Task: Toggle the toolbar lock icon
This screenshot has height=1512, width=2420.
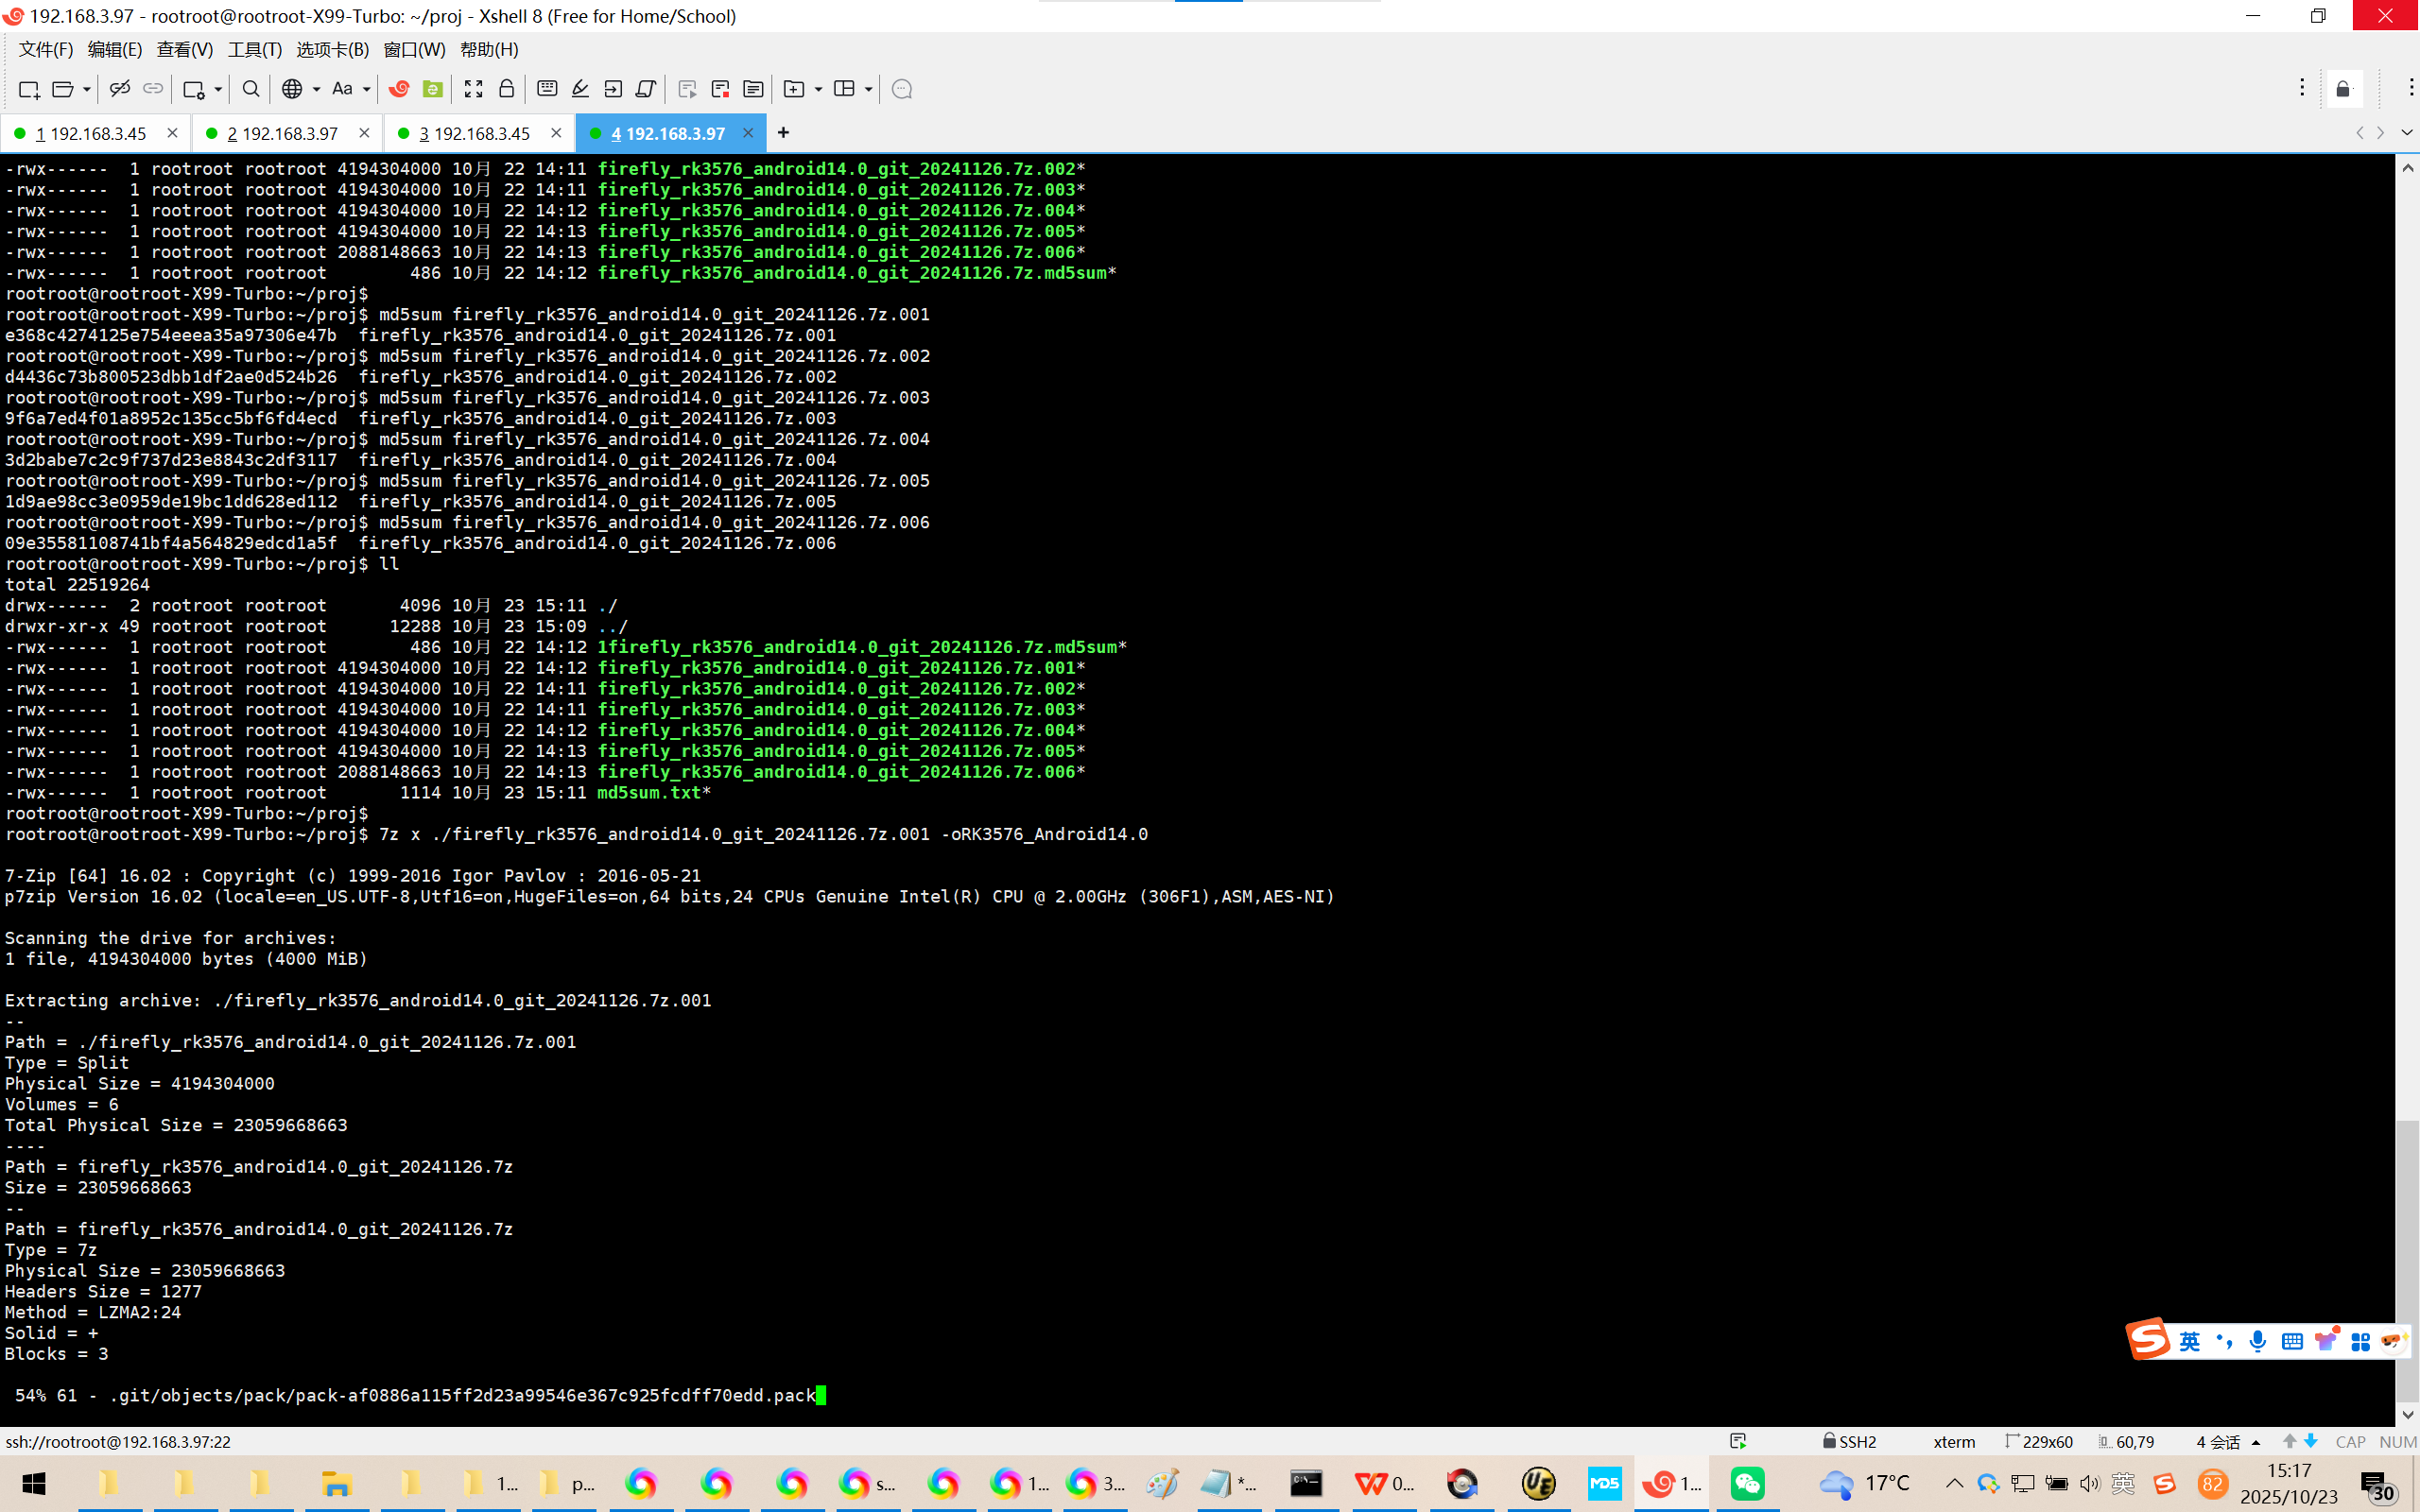Action: pyautogui.click(x=507, y=89)
